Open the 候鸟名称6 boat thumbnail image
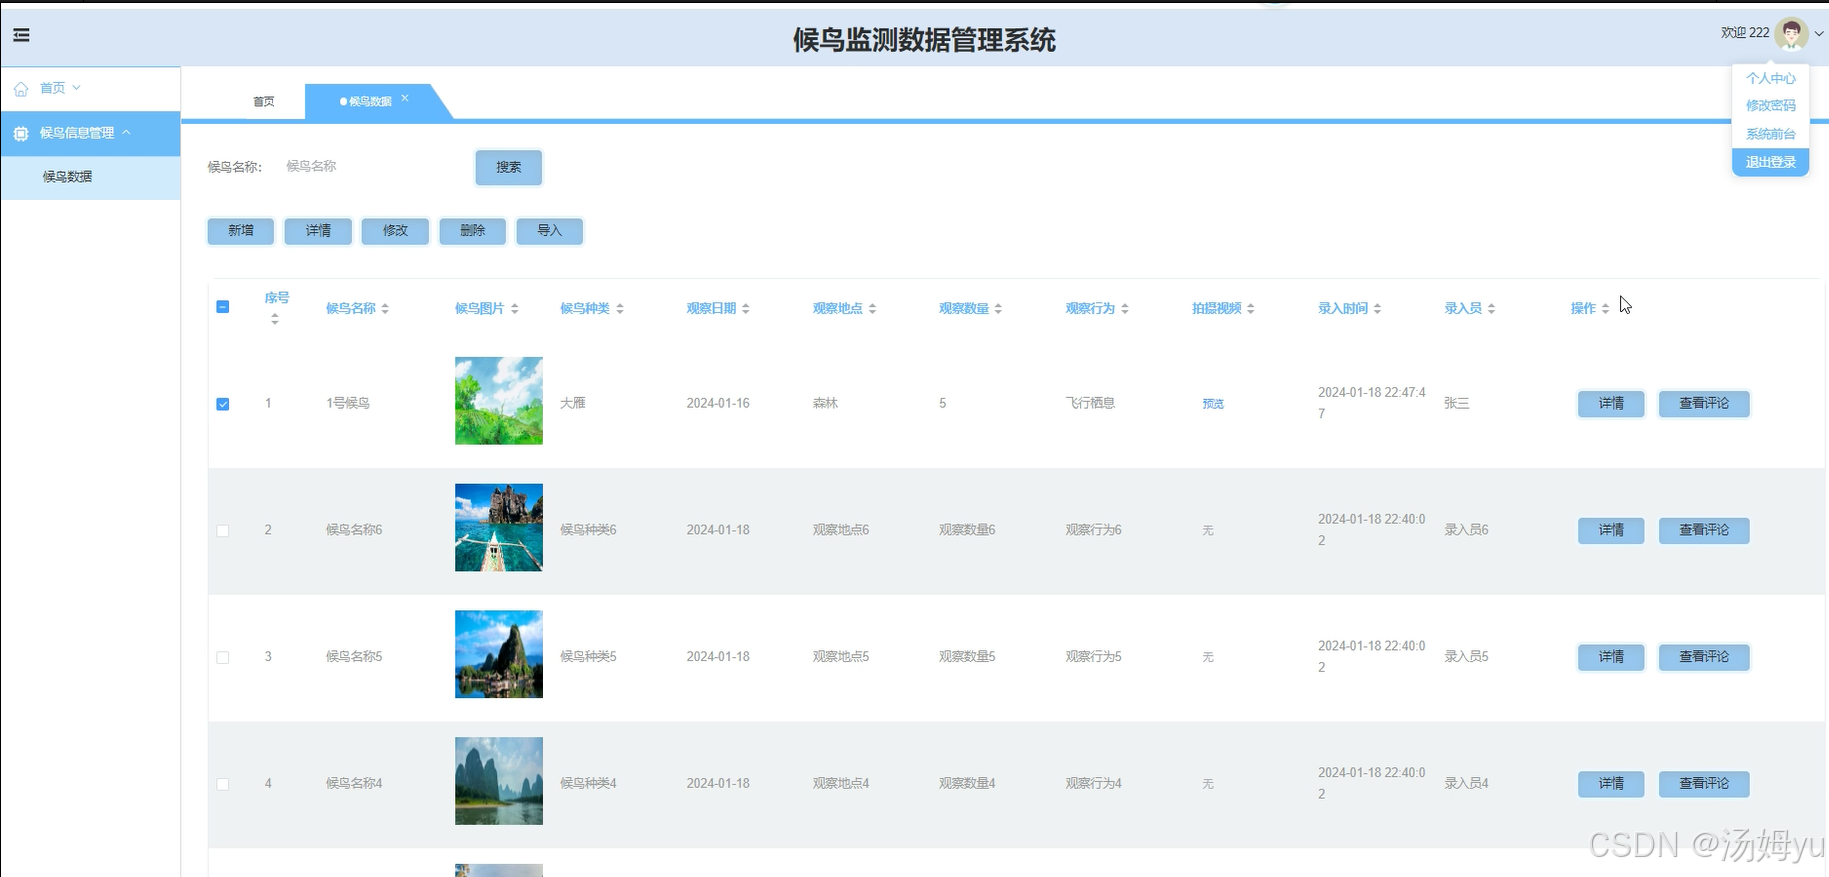Screen dimensions: 1829x877 click(499, 528)
